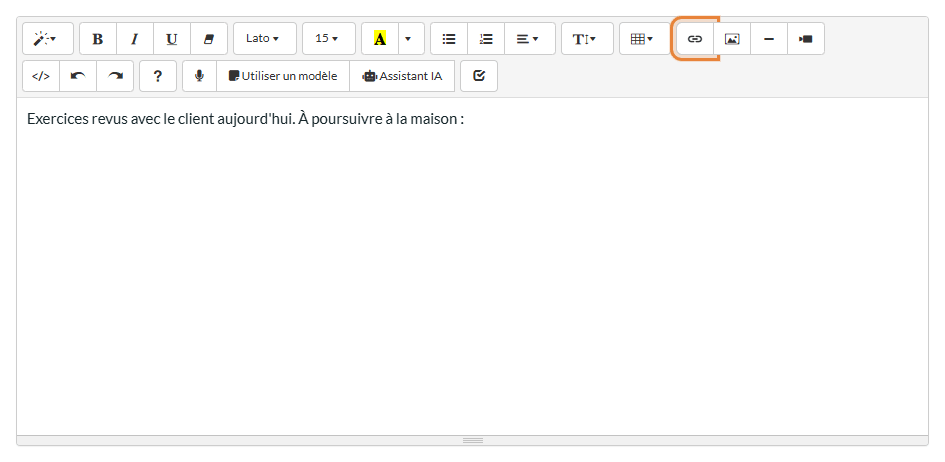Open the magic wand style dropdown
The image size is (945, 462).
[x=48, y=39]
